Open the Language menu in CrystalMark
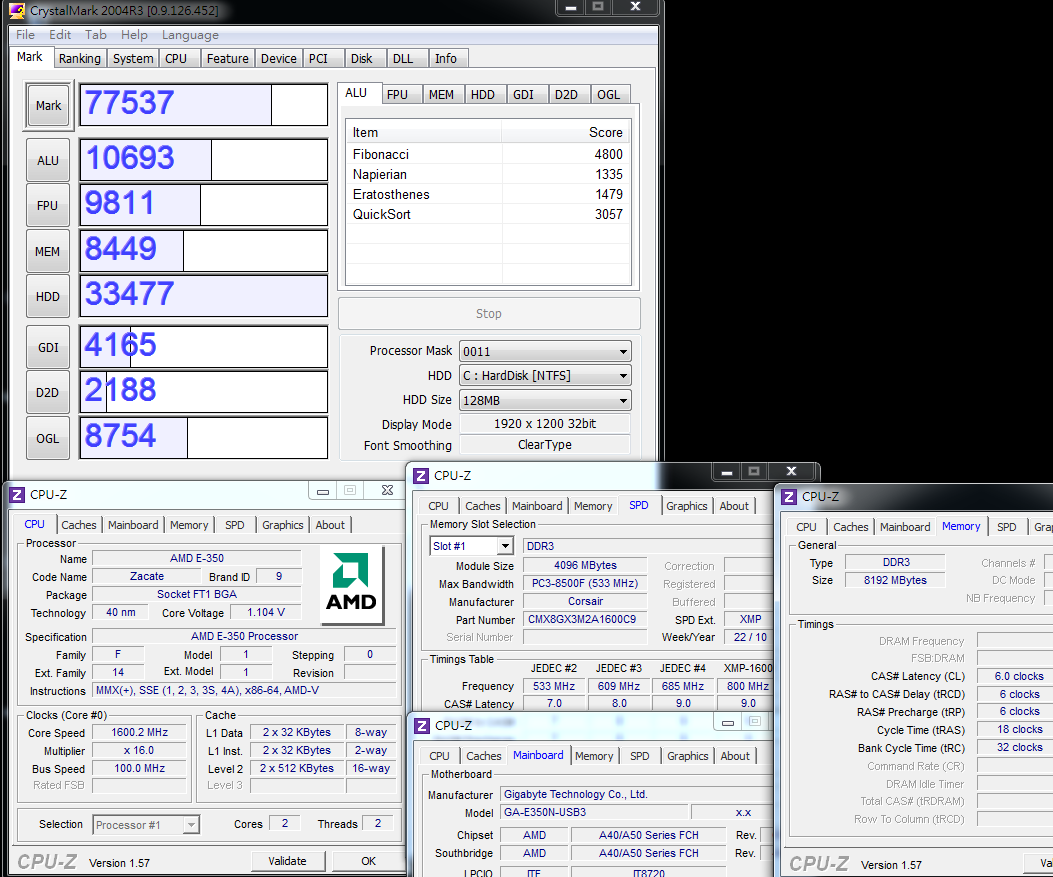Viewport: 1053px width, 877px height. [190, 35]
